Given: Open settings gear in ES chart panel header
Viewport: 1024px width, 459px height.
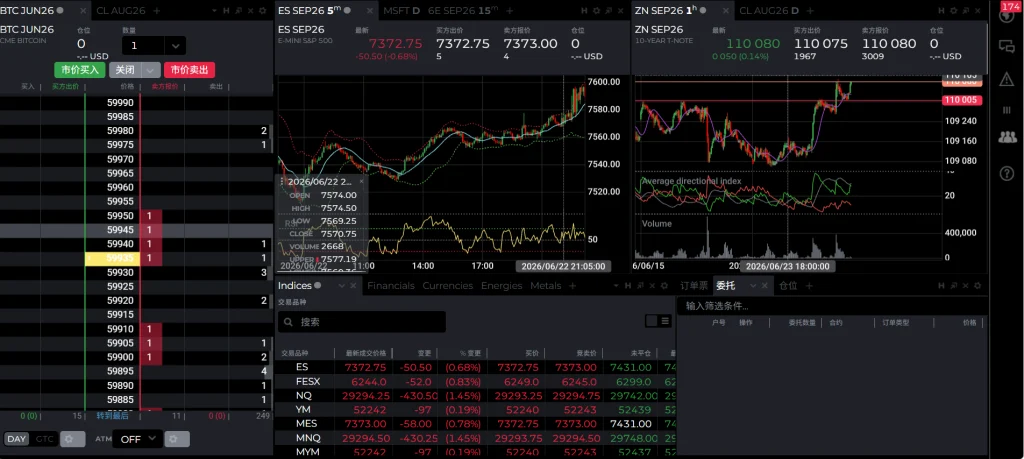Looking at the screenshot, I should (596, 10).
